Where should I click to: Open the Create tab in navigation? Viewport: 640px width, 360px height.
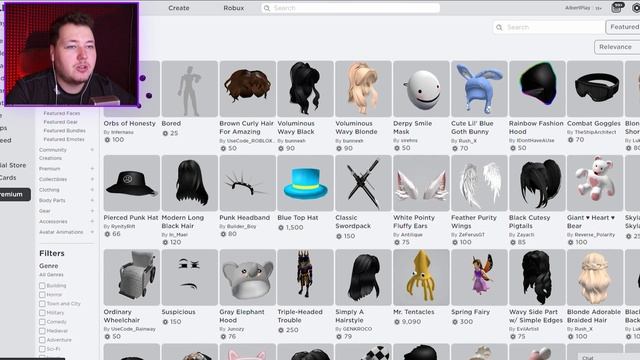pyautogui.click(x=179, y=8)
